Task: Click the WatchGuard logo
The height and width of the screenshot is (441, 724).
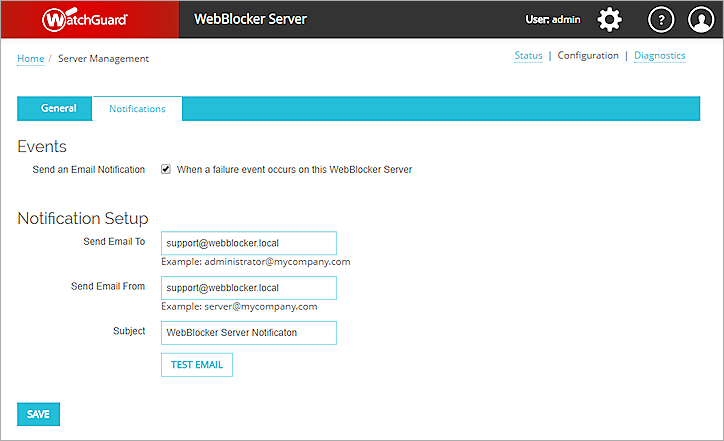Action: (x=85, y=19)
